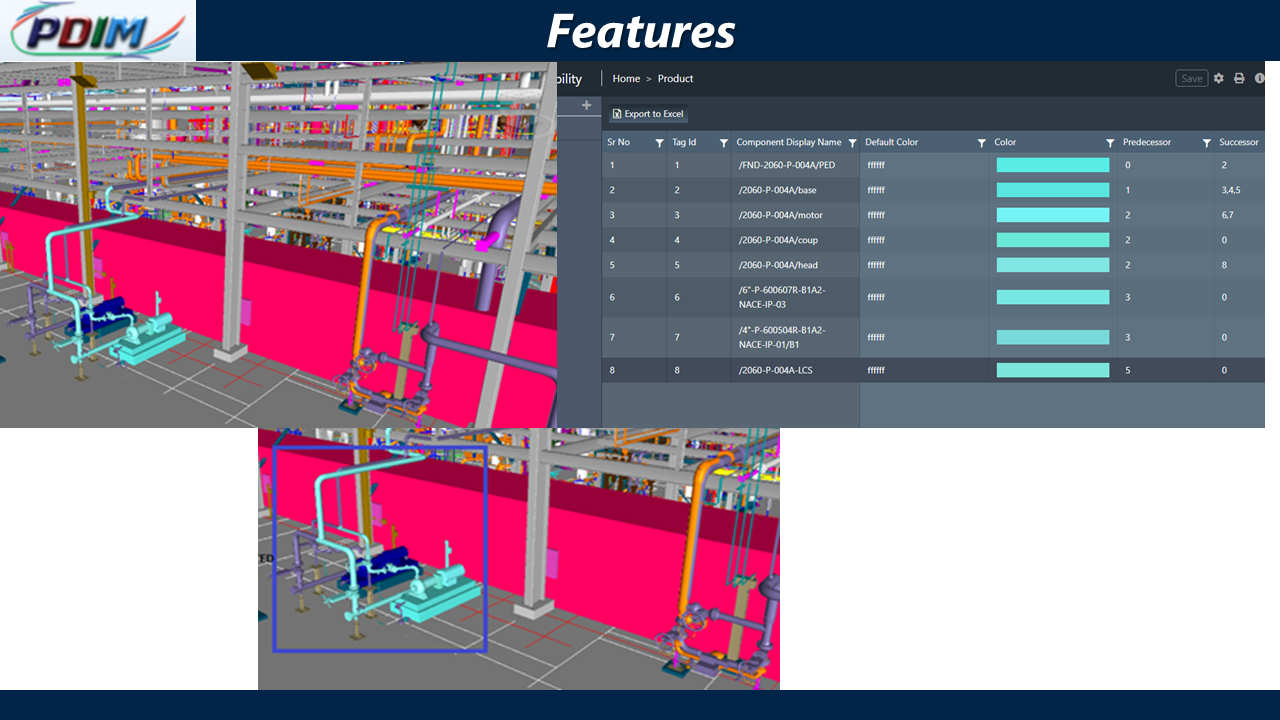Select the Product breadcrumb

(675, 78)
